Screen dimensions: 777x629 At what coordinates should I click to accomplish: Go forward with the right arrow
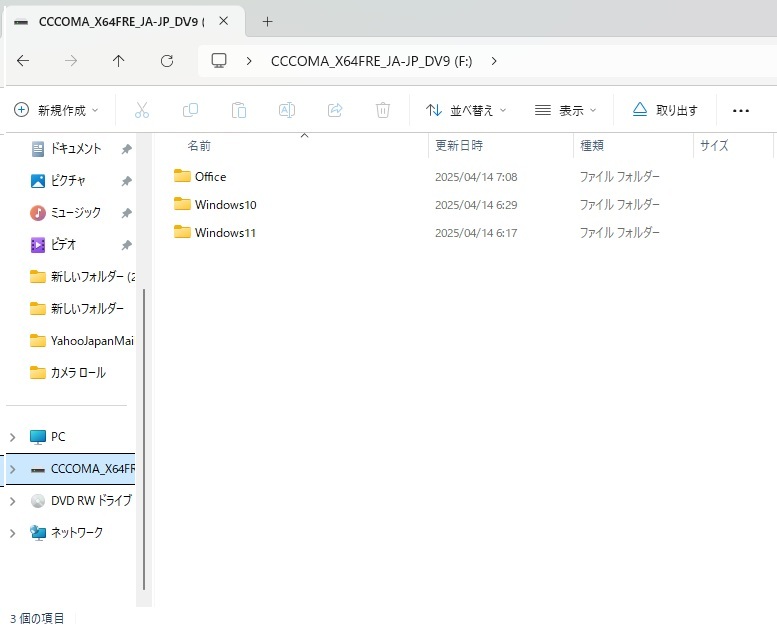pyautogui.click(x=71, y=61)
